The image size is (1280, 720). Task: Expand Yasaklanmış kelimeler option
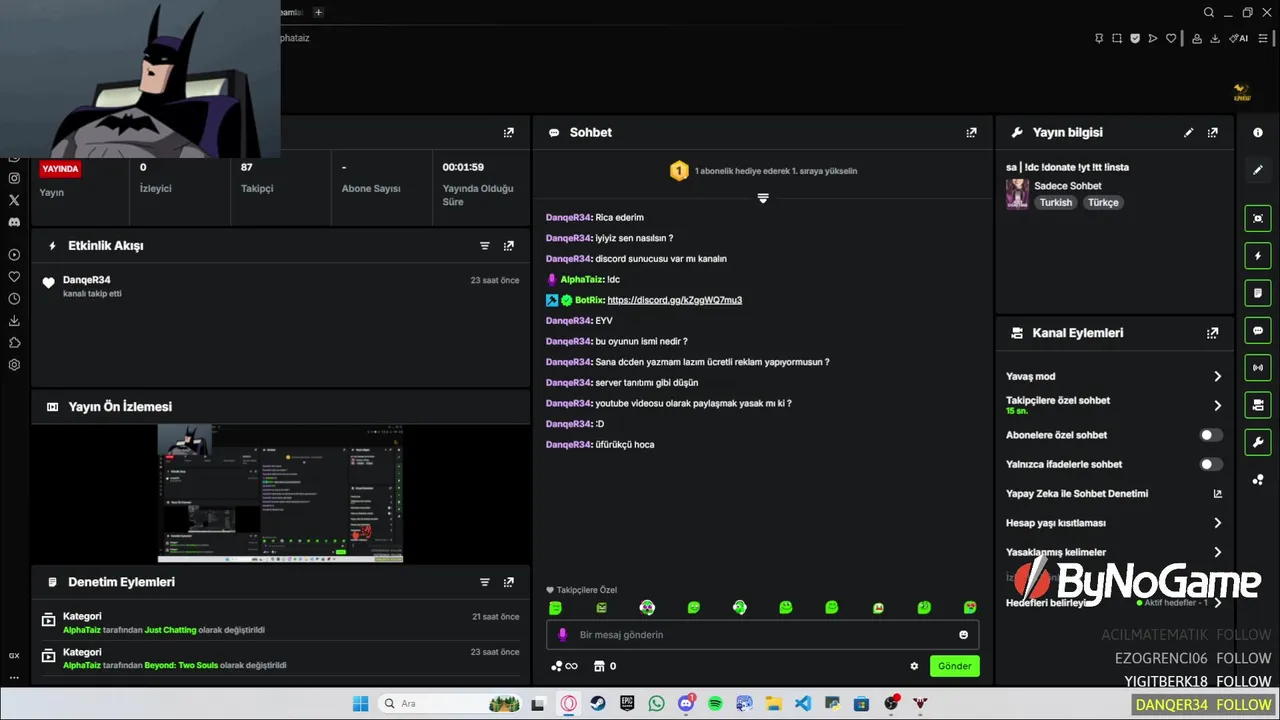click(x=1217, y=552)
